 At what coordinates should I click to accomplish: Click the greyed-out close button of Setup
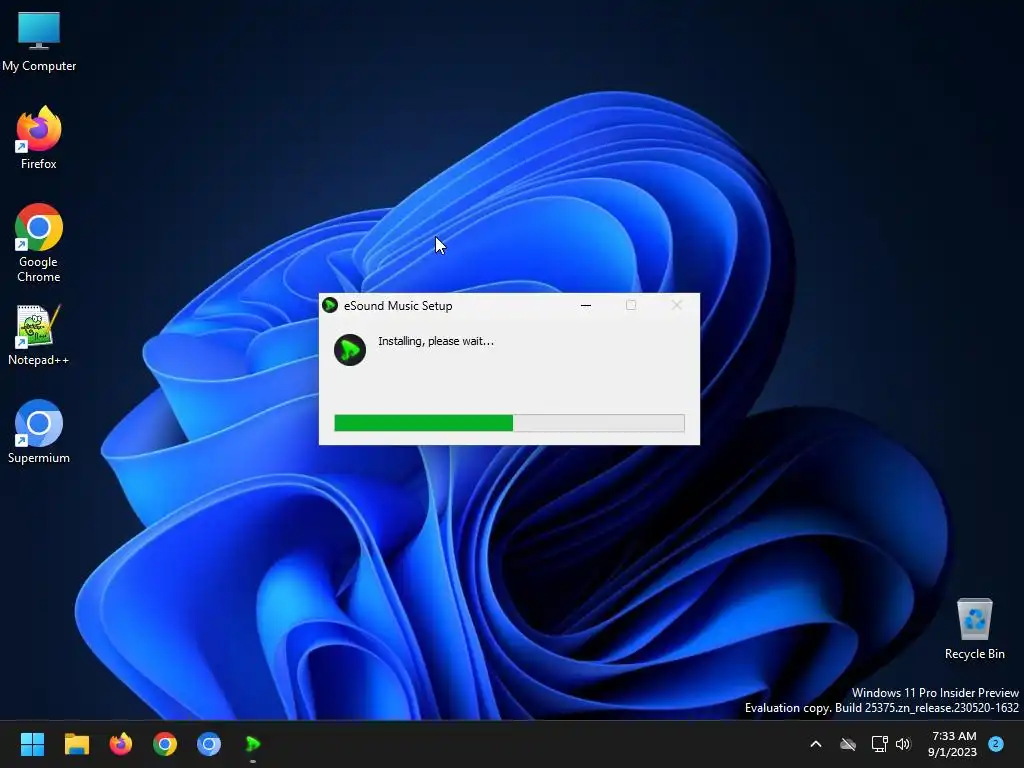(677, 305)
